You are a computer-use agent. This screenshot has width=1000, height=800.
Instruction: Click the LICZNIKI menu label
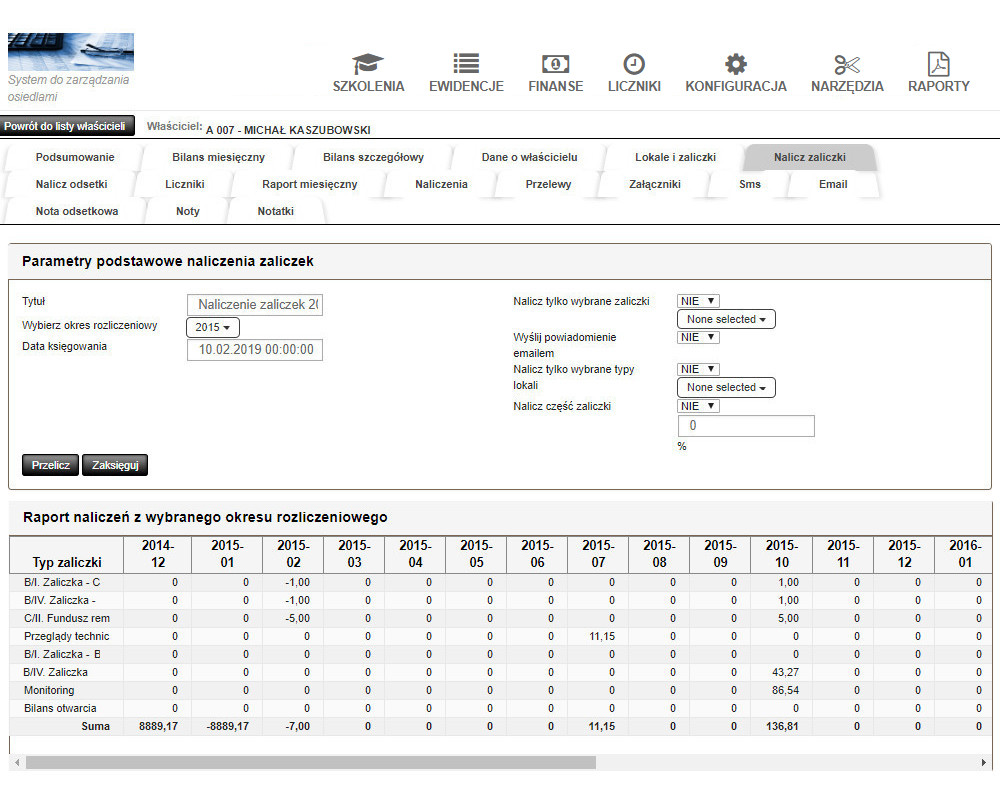pyautogui.click(x=634, y=87)
